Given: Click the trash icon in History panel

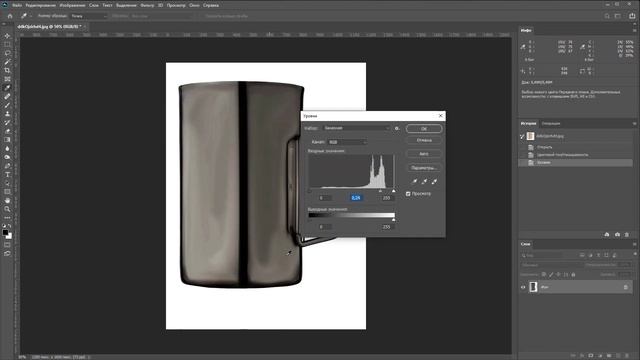Looking at the screenshot, I should 627,235.
